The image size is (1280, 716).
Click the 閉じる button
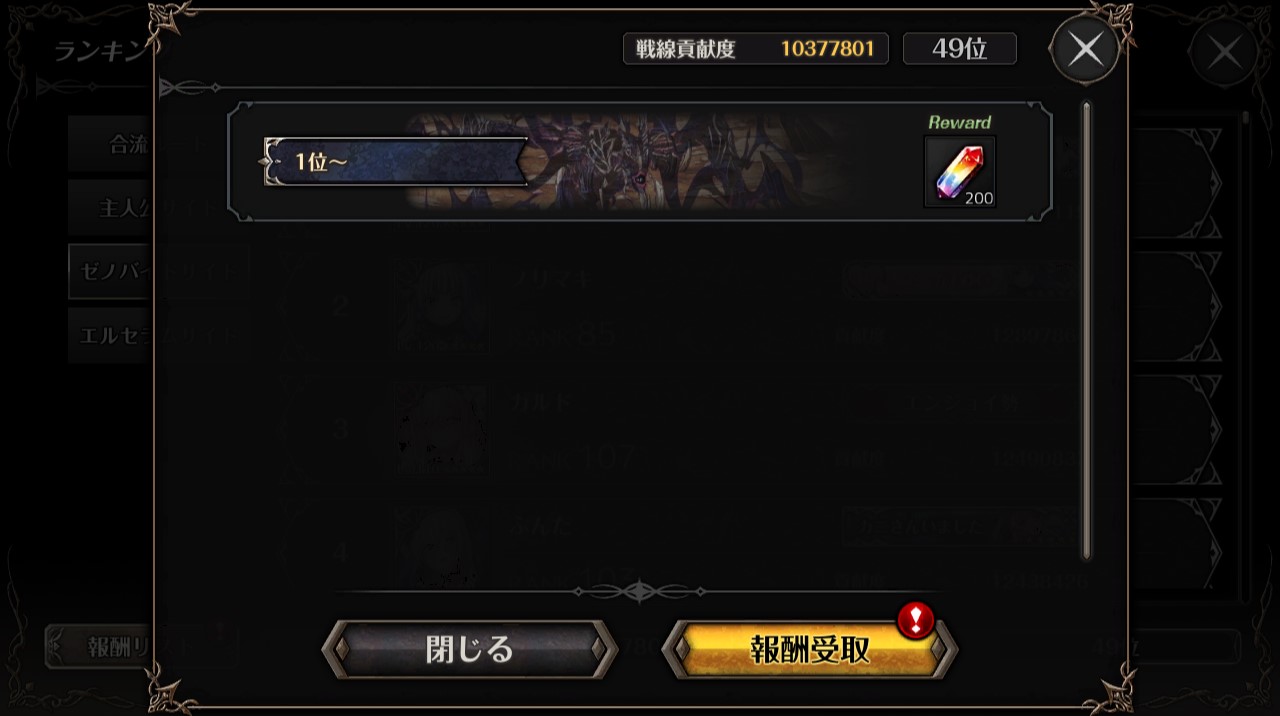click(x=470, y=649)
